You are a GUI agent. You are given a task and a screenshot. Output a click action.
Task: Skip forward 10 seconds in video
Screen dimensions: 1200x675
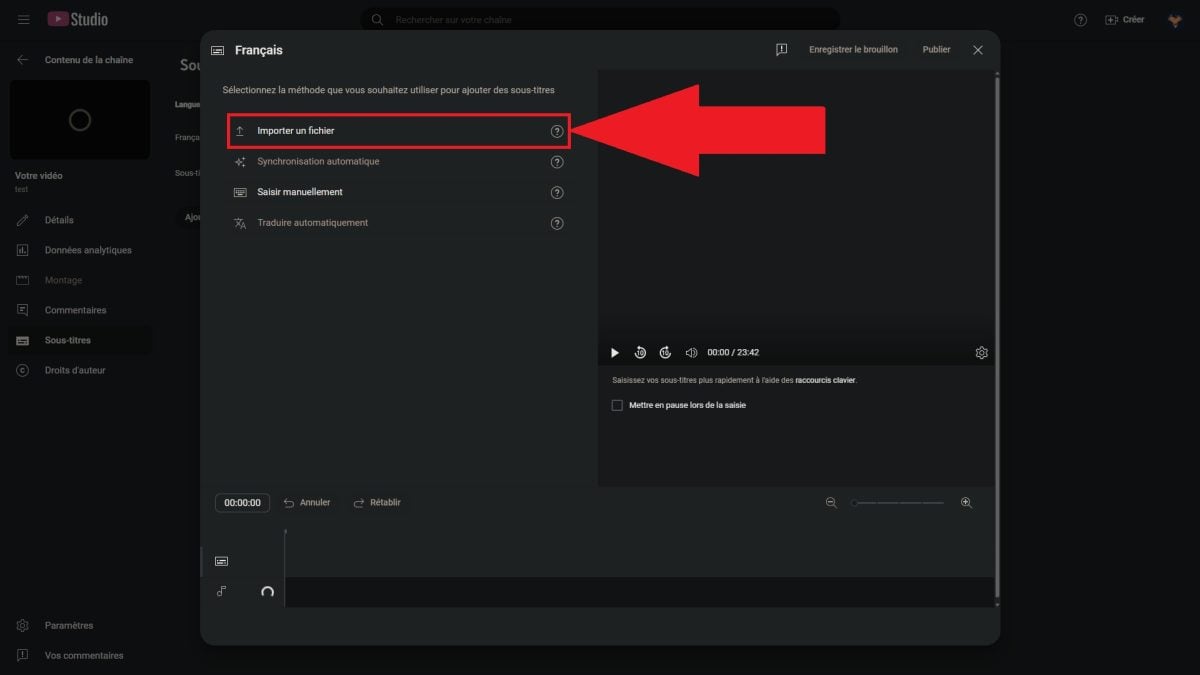pos(665,353)
